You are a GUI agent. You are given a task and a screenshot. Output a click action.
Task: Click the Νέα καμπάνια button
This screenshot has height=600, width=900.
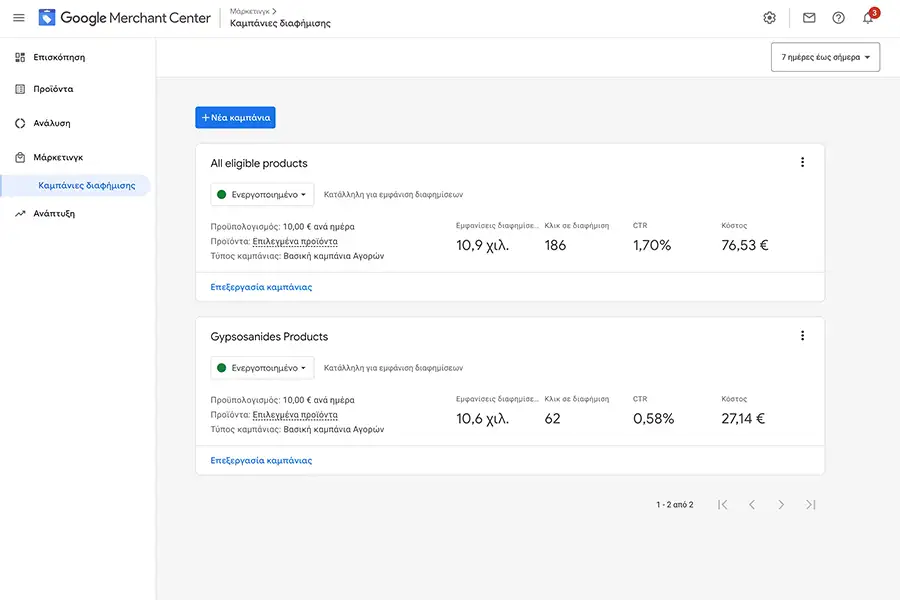(235, 118)
